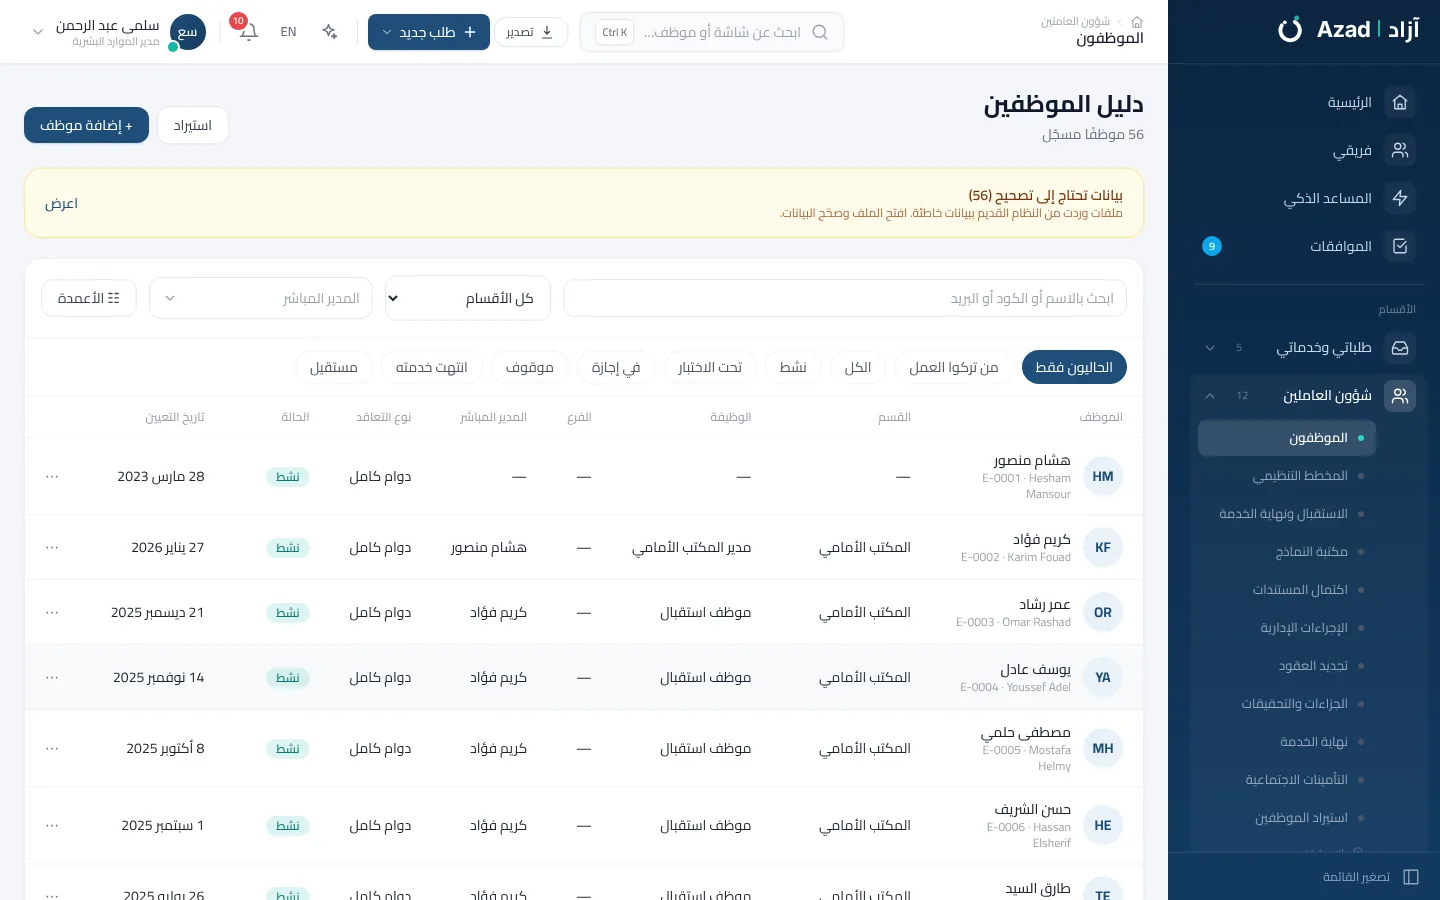Image resolution: width=1440 pixels, height=900 pixels.
Task: Click اعرض in the warning banner
Action: tap(61, 204)
